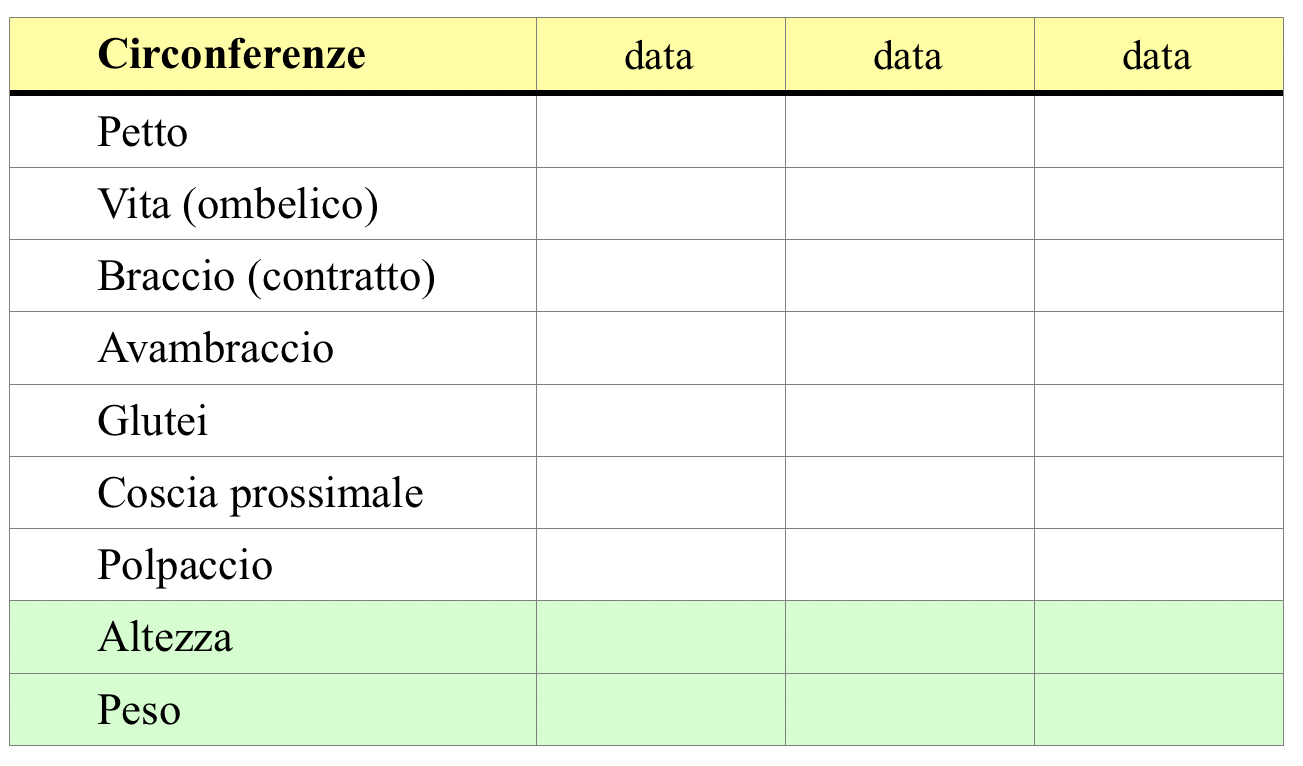
Task: Click the Coscia prossimale row label
Action: tap(260, 492)
